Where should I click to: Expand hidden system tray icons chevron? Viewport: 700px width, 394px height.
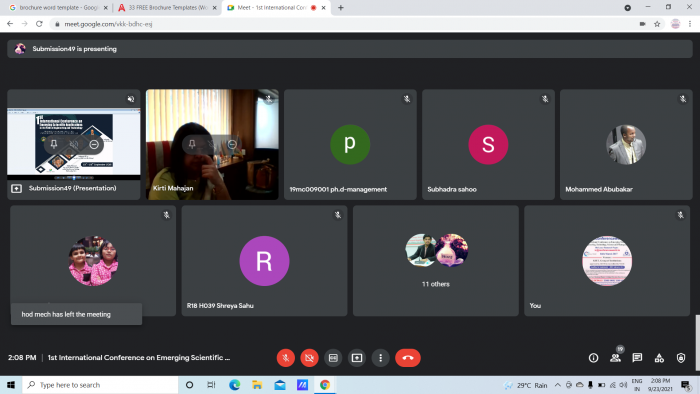coord(558,385)
